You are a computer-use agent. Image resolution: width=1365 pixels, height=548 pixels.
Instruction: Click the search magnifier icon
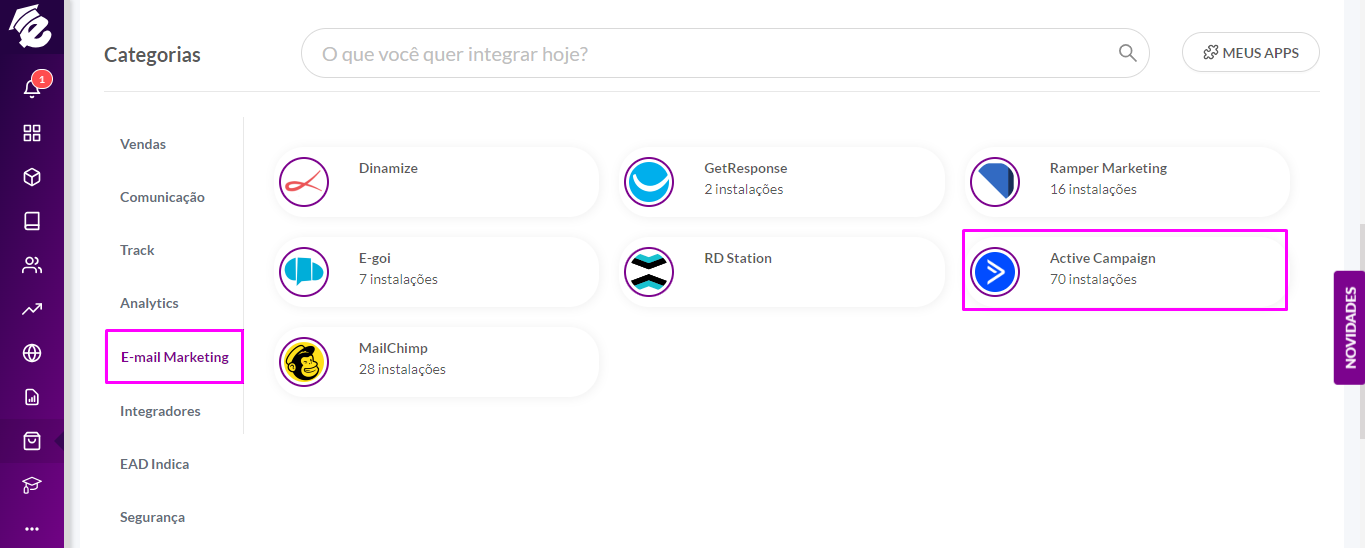pos(1127,53)
